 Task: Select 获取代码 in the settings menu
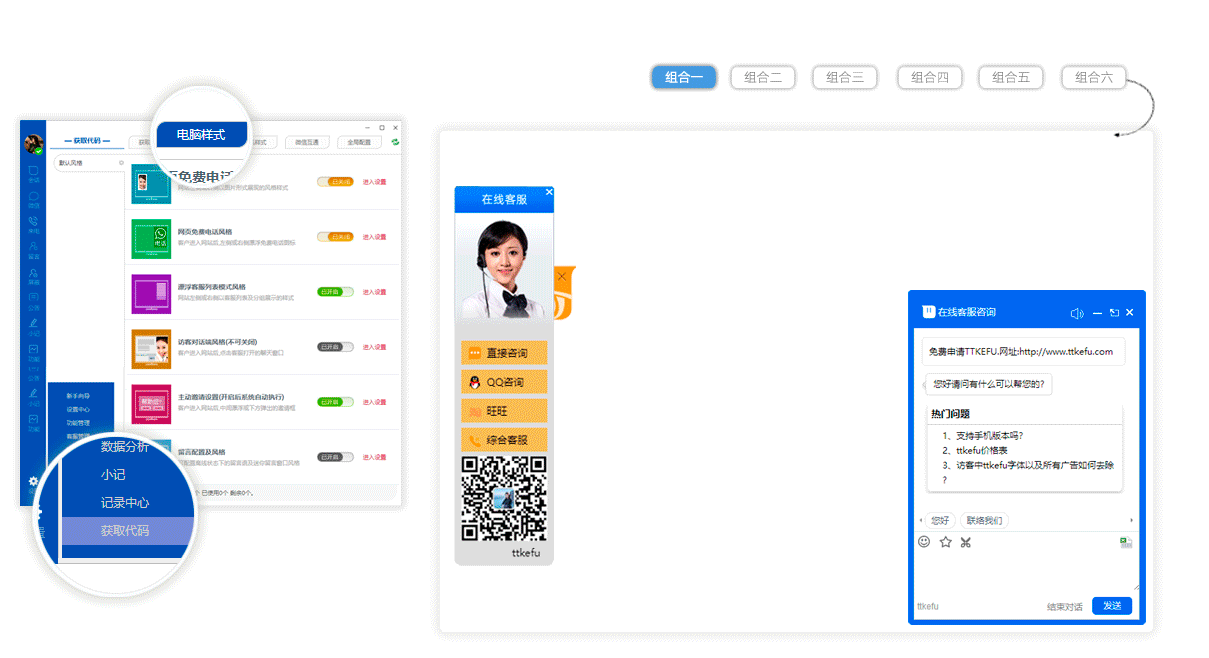coord(125,531)
